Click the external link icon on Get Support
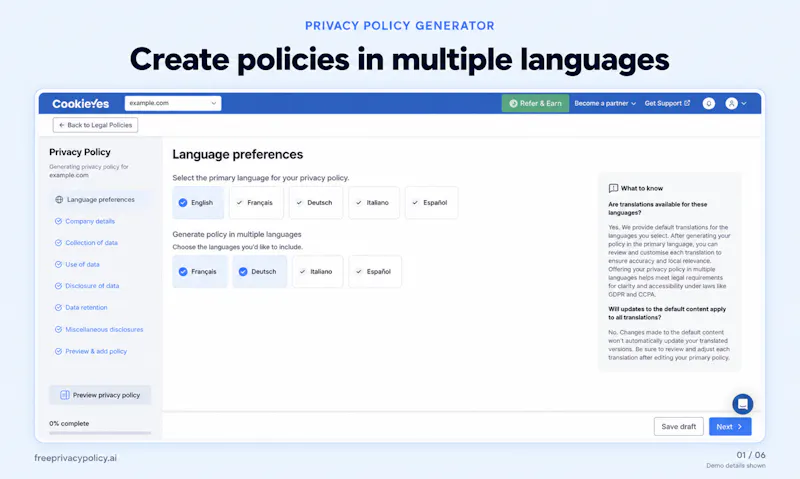The image size is (800, 479). point(687,103)
